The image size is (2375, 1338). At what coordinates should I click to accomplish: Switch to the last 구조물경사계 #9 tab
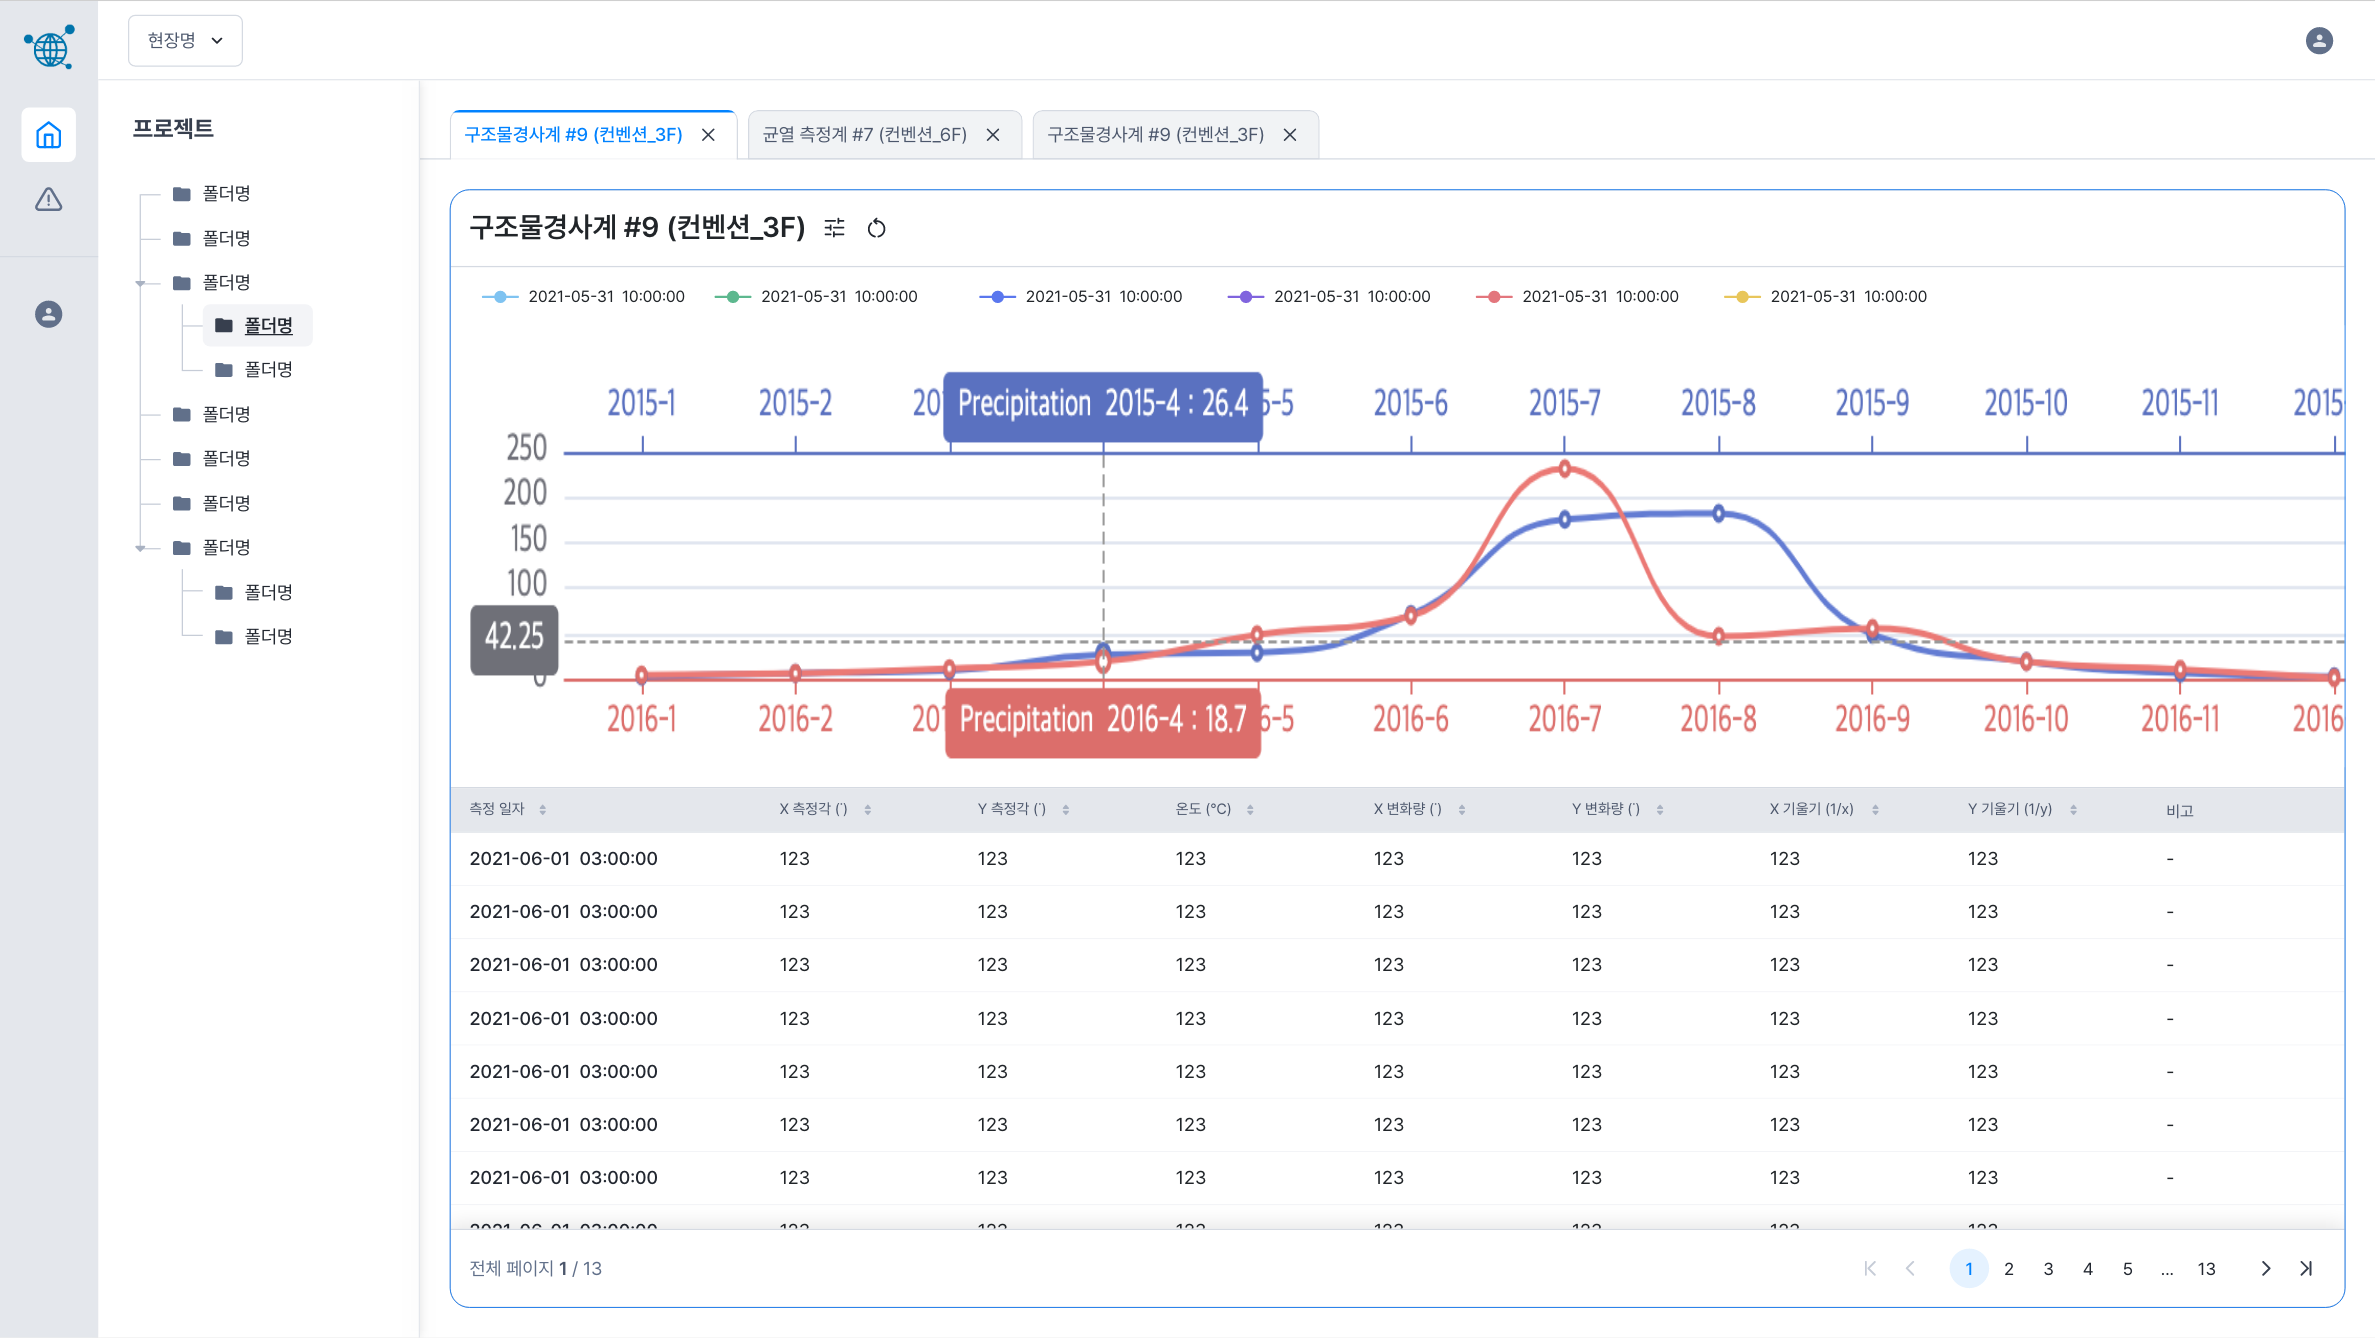pyautogui.click(x=1155, y=135)
